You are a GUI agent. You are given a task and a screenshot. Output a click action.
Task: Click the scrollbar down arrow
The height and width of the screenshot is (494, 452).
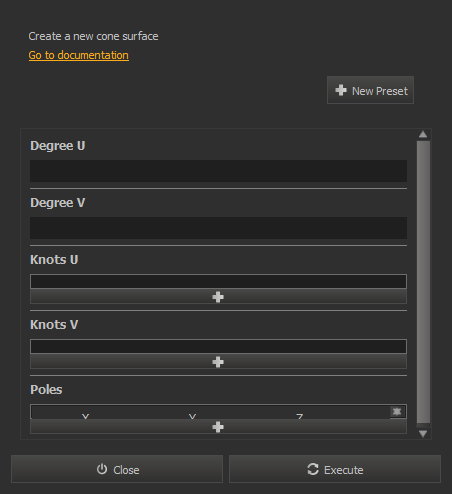[x=423, y=433]
